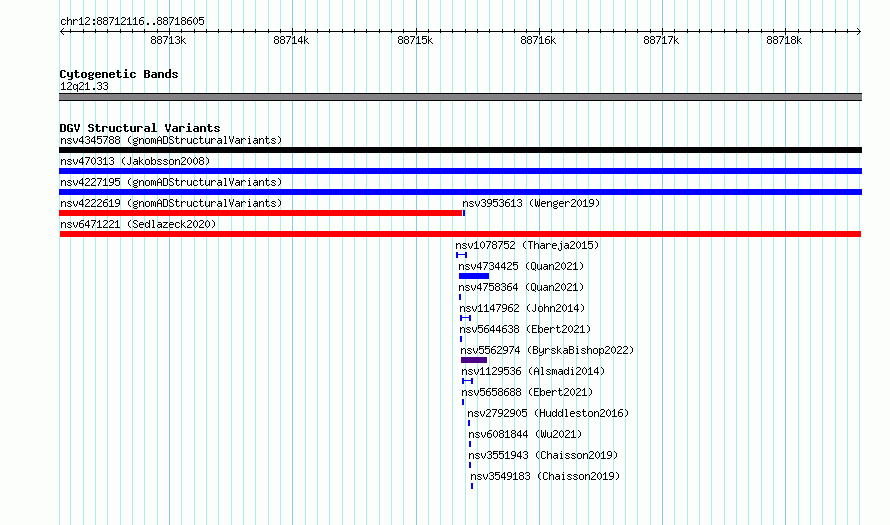The image size is (890, 525).
Task: Open variant label nsv1147962 (John2014)
Action: coord(522,308)
